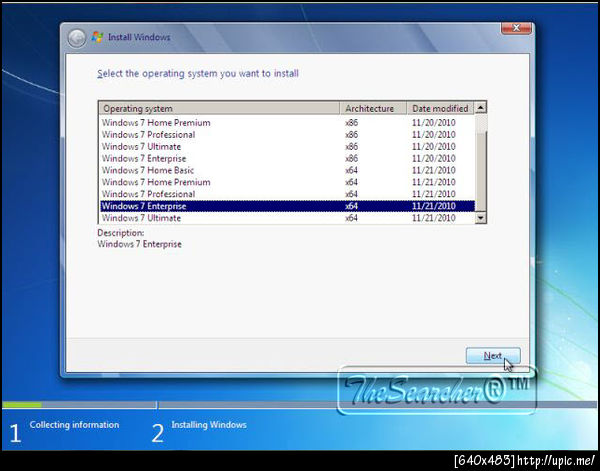Select highlighted Windows 7 Enterprise x64

[287, 206]
